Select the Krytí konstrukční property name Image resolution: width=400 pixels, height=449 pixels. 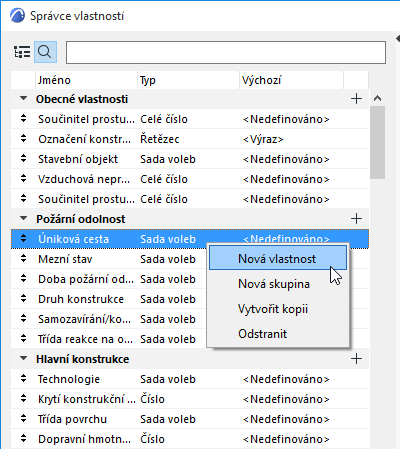[87, 399]
